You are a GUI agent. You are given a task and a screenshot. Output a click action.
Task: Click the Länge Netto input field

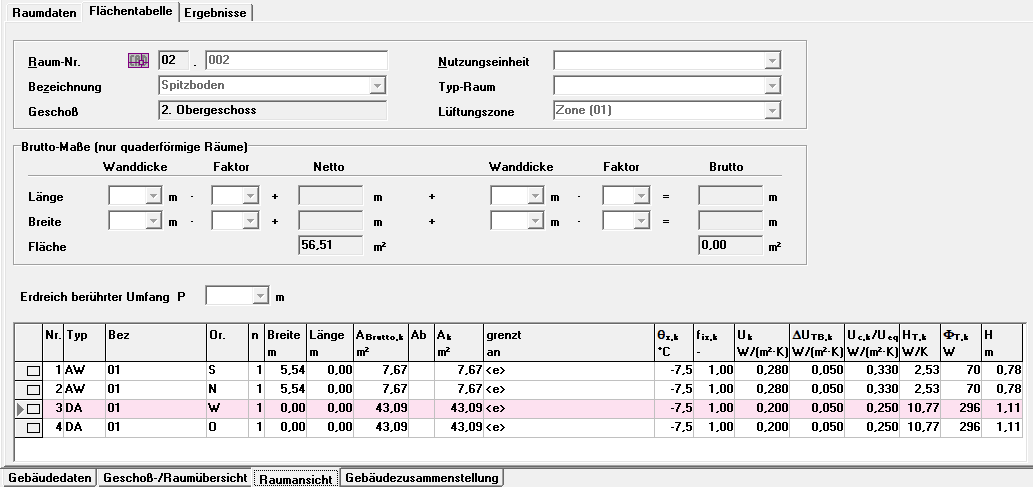tap(331, 196)
